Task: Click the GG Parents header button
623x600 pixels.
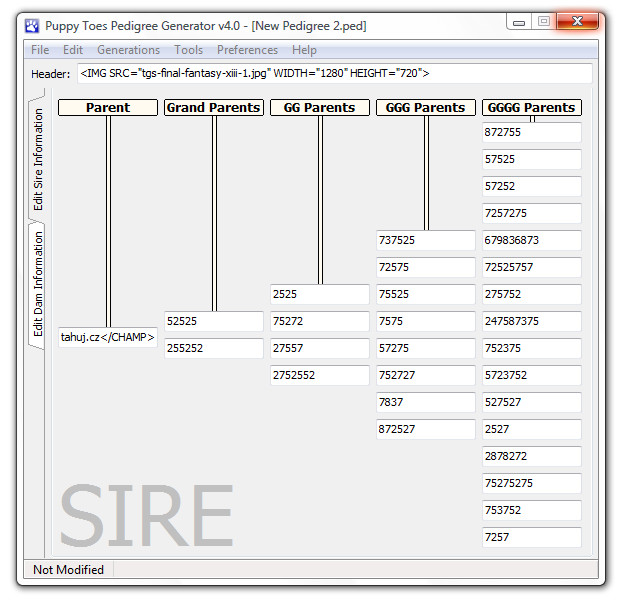Action: 320,108
